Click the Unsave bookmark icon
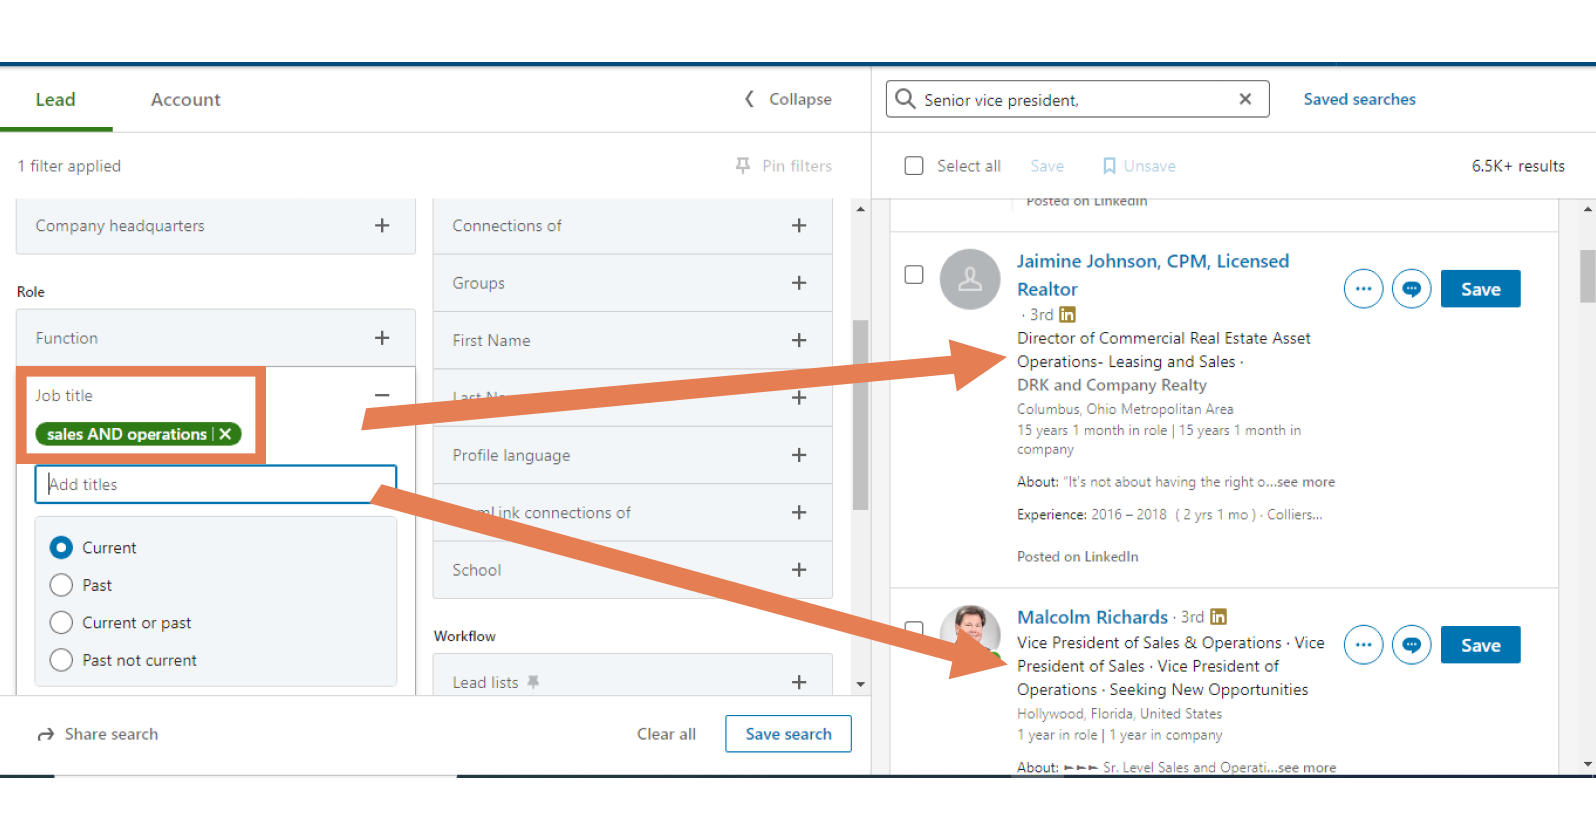 click(1109, 166)
